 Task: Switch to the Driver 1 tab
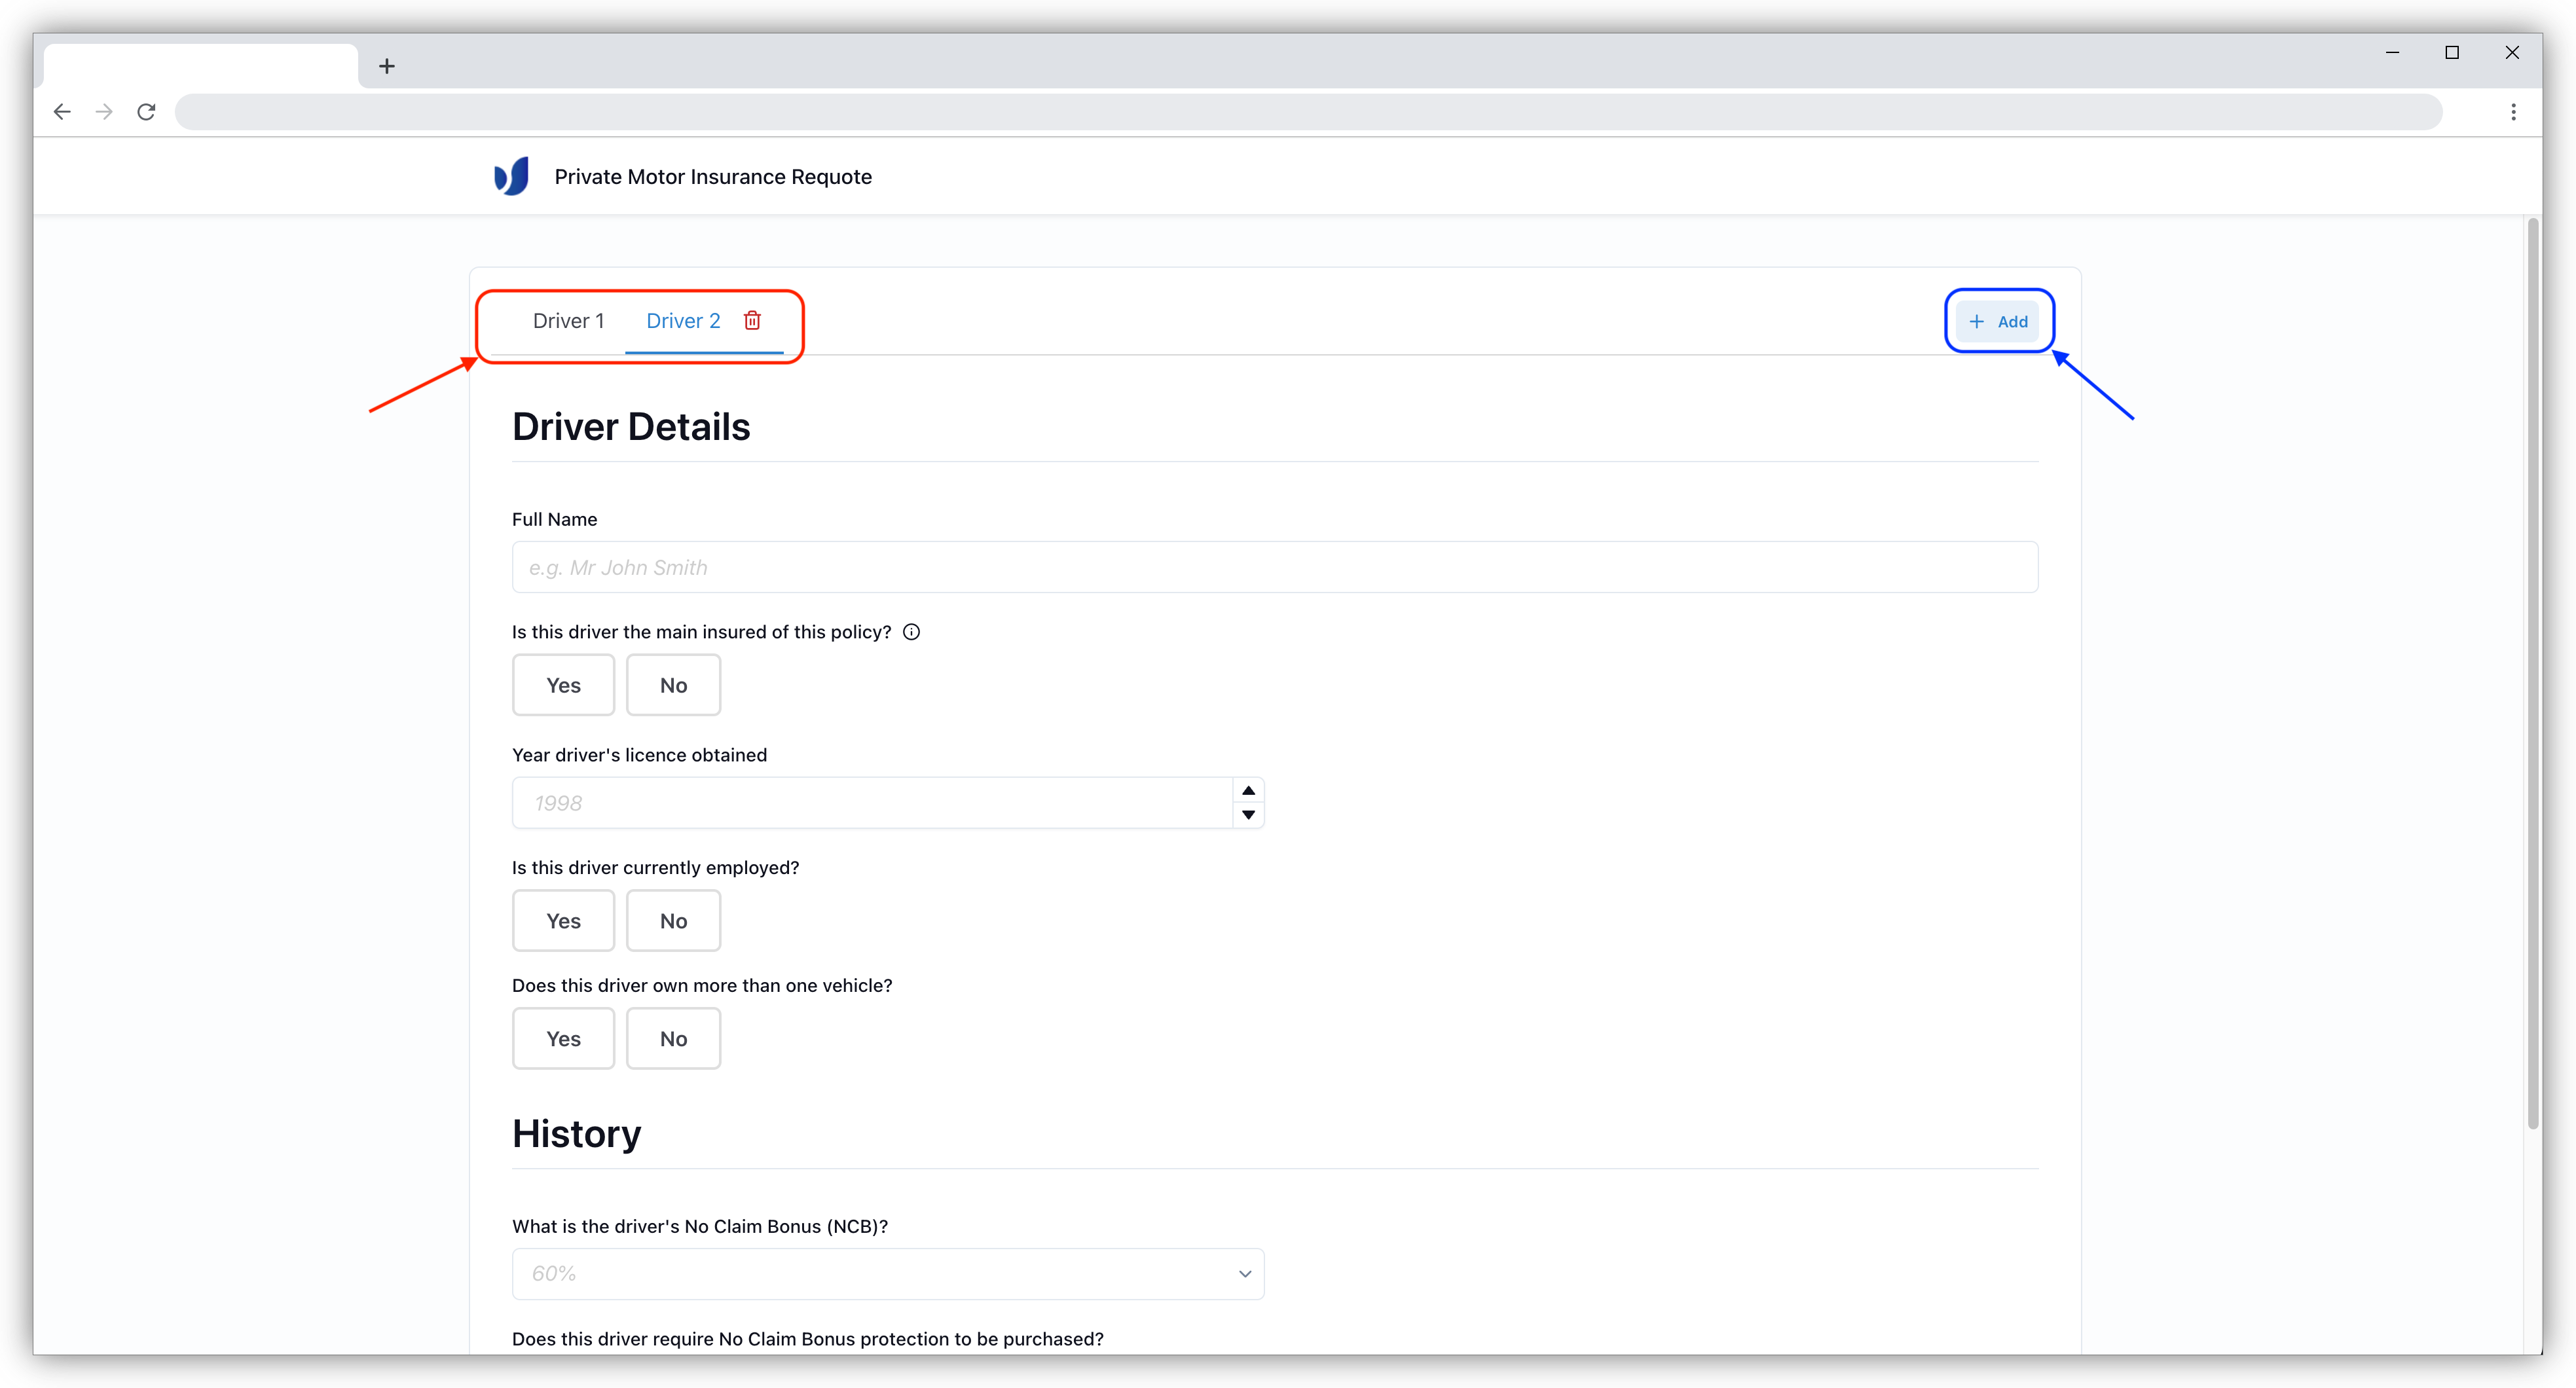pos(568,321)
